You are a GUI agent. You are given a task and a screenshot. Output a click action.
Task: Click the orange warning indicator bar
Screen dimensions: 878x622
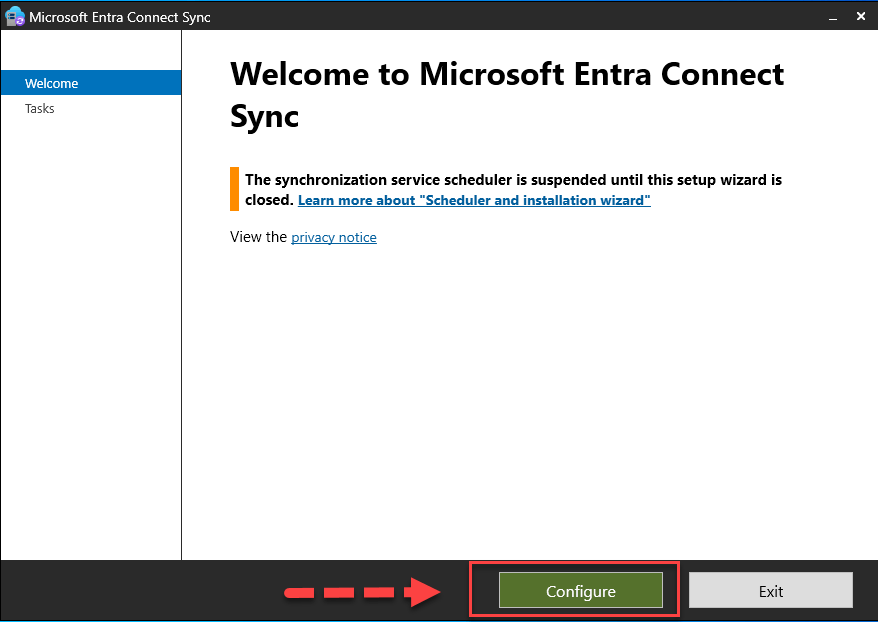point(235,189)
